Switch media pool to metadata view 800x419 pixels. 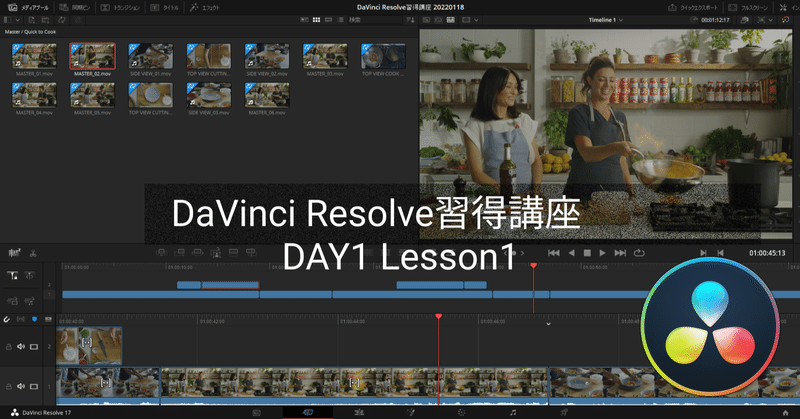[x=304, y=20]
